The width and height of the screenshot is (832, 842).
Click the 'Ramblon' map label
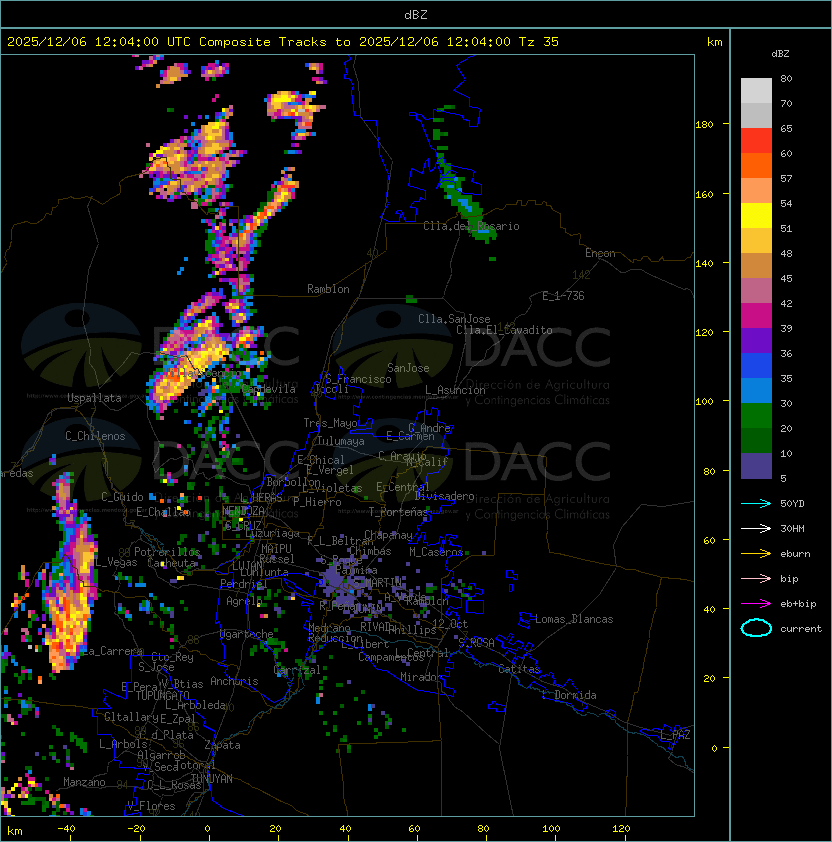328,289
